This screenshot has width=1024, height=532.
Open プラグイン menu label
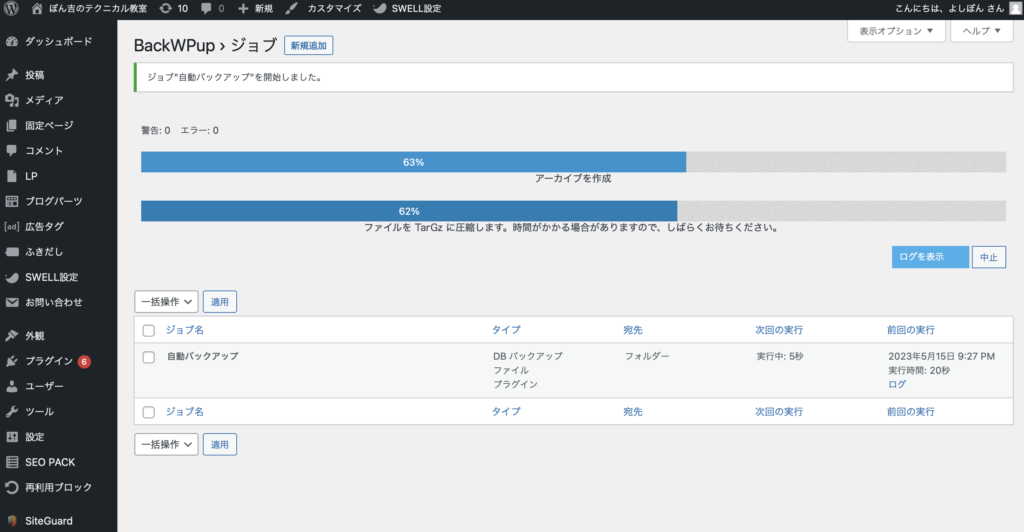tap(49, 361)
